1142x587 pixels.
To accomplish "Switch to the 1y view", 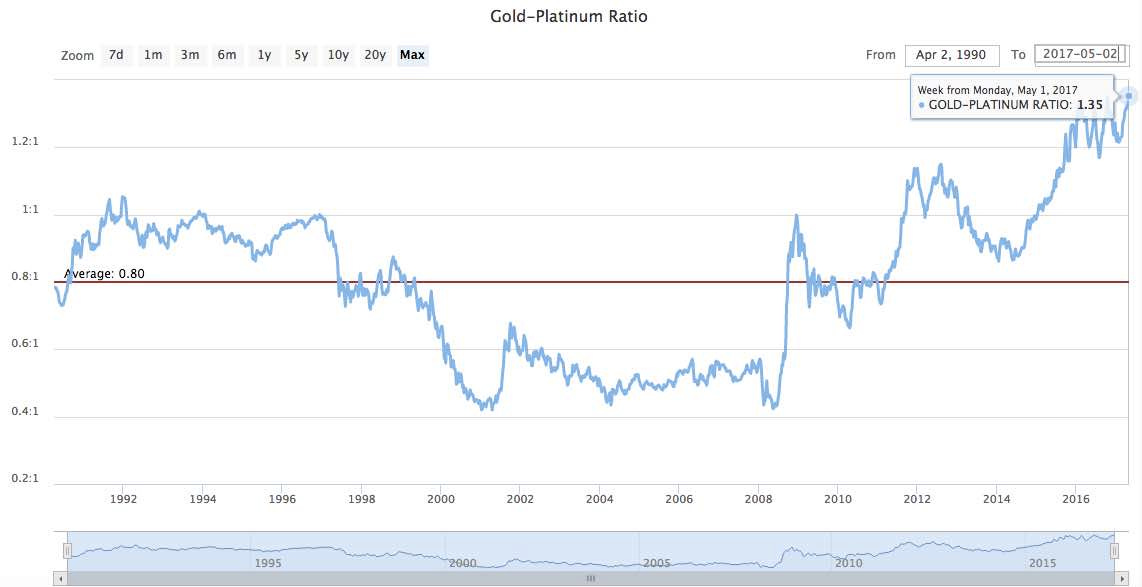I will (x=263, y=55).
